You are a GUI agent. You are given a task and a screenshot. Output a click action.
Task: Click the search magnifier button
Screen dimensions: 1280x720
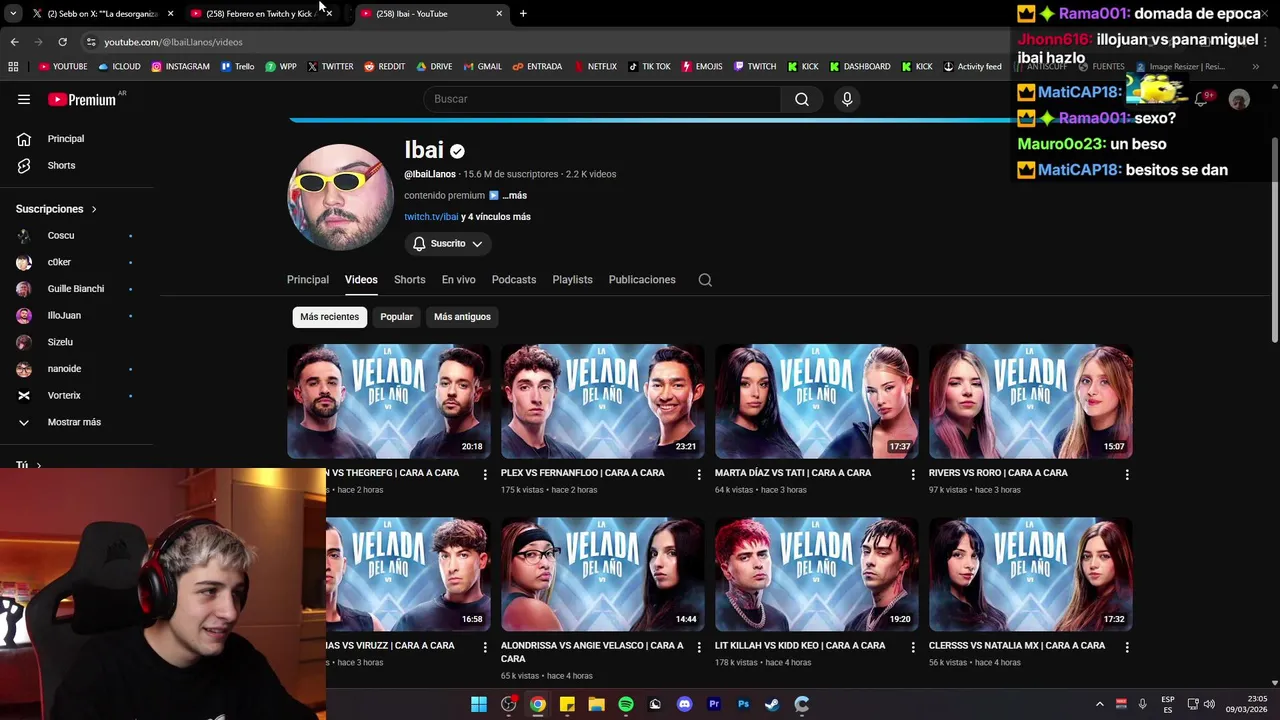(802, 99)
